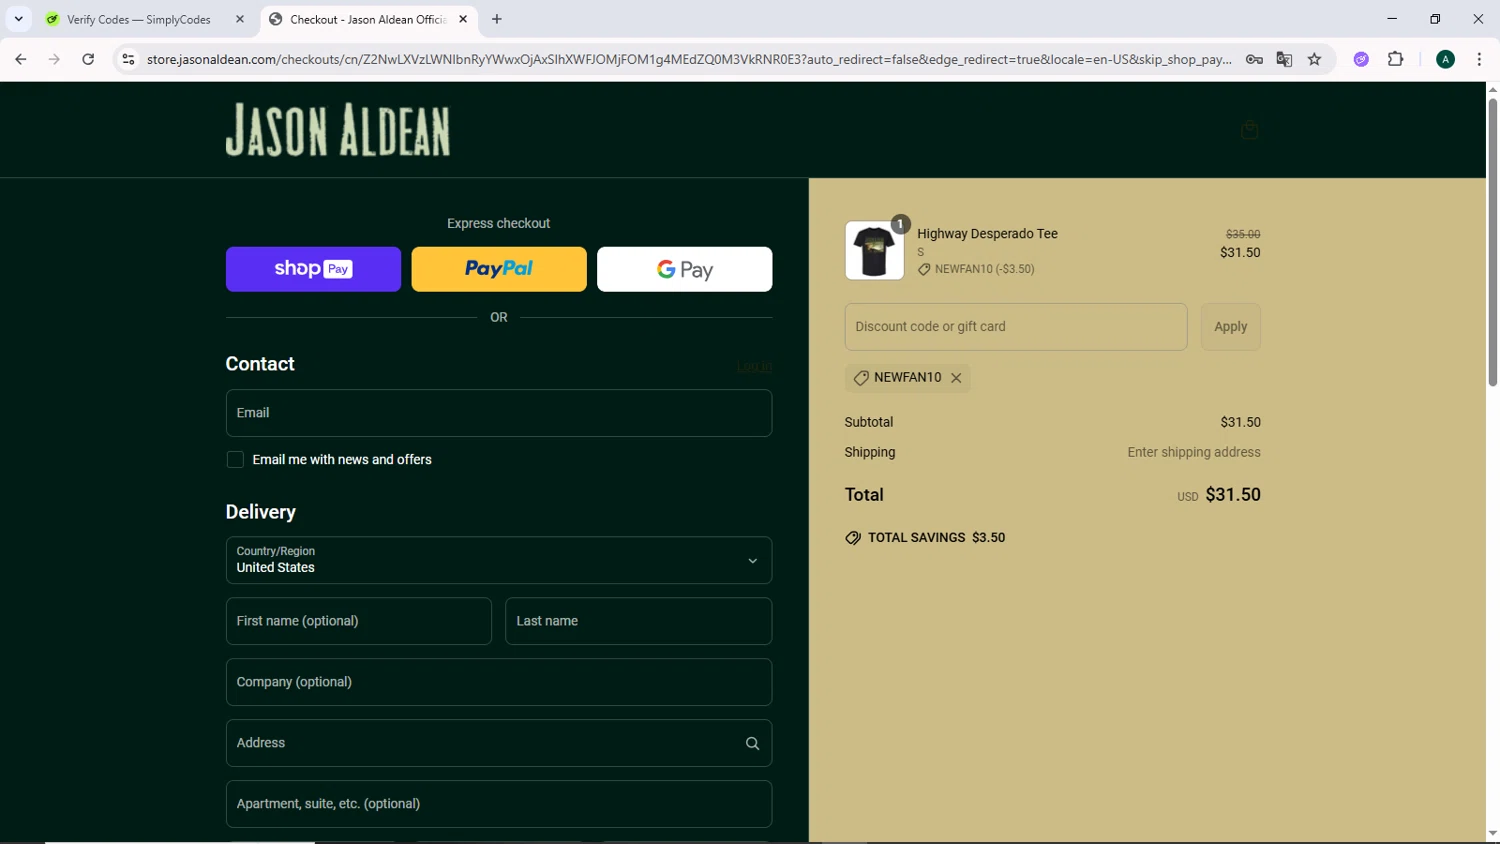Expand the Country/Region dropdown
Viewport: 1500px width, 844px height.
[499, 560]
